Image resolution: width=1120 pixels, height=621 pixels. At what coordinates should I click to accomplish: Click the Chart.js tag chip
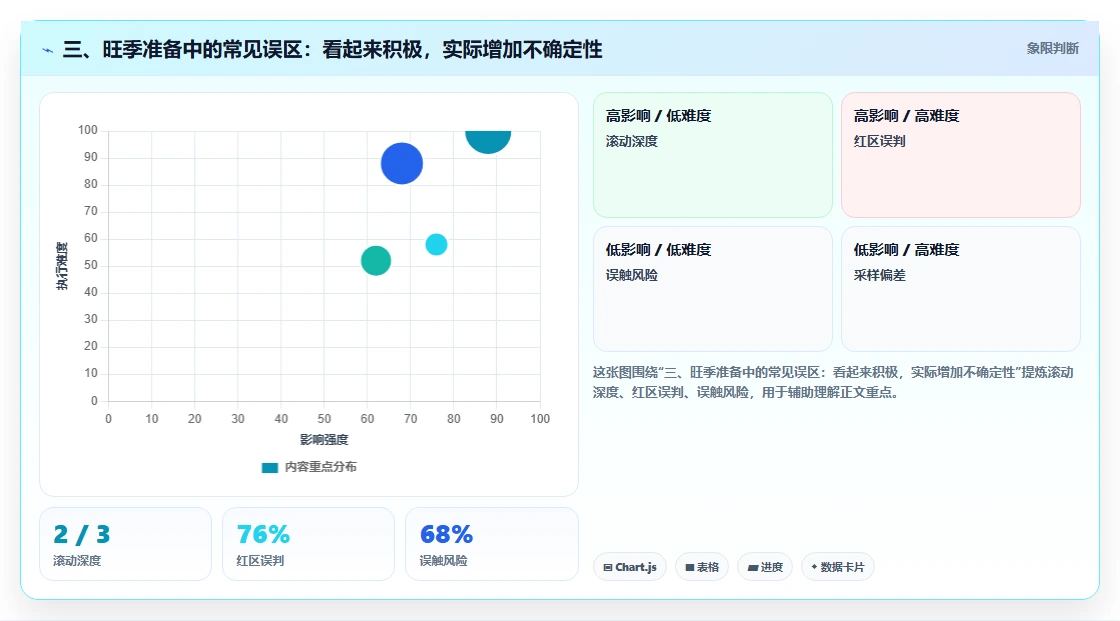tap(629, 567)
